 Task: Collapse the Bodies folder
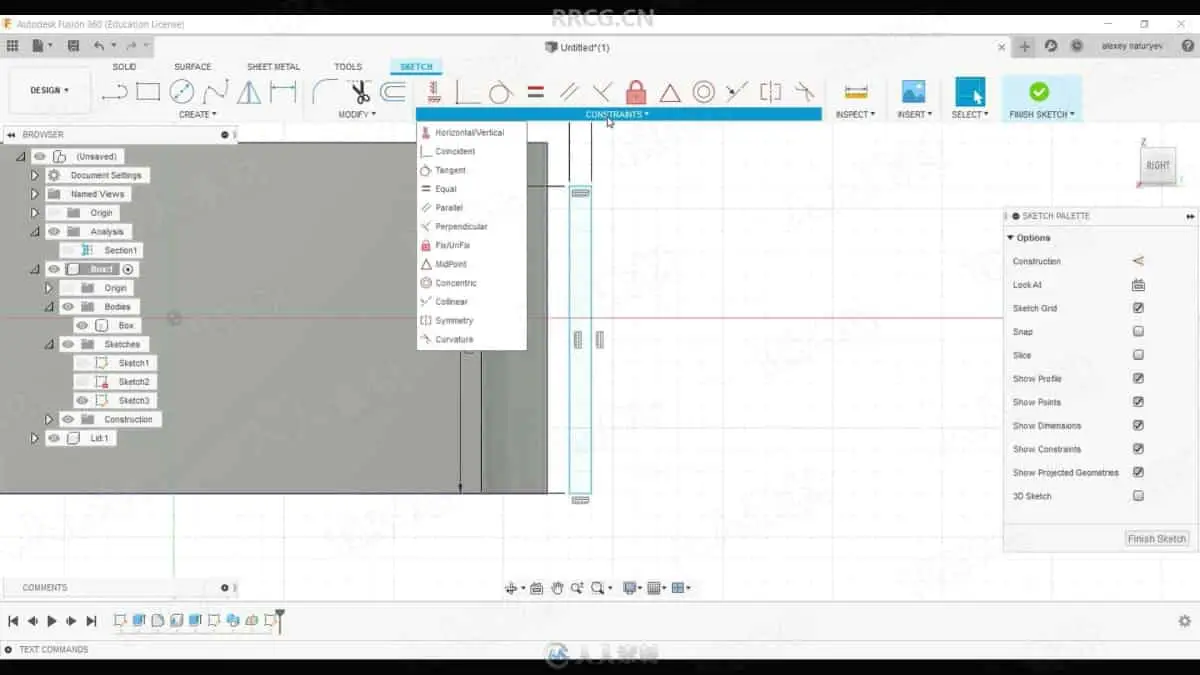pyautogui.click(x=48, y=307)
